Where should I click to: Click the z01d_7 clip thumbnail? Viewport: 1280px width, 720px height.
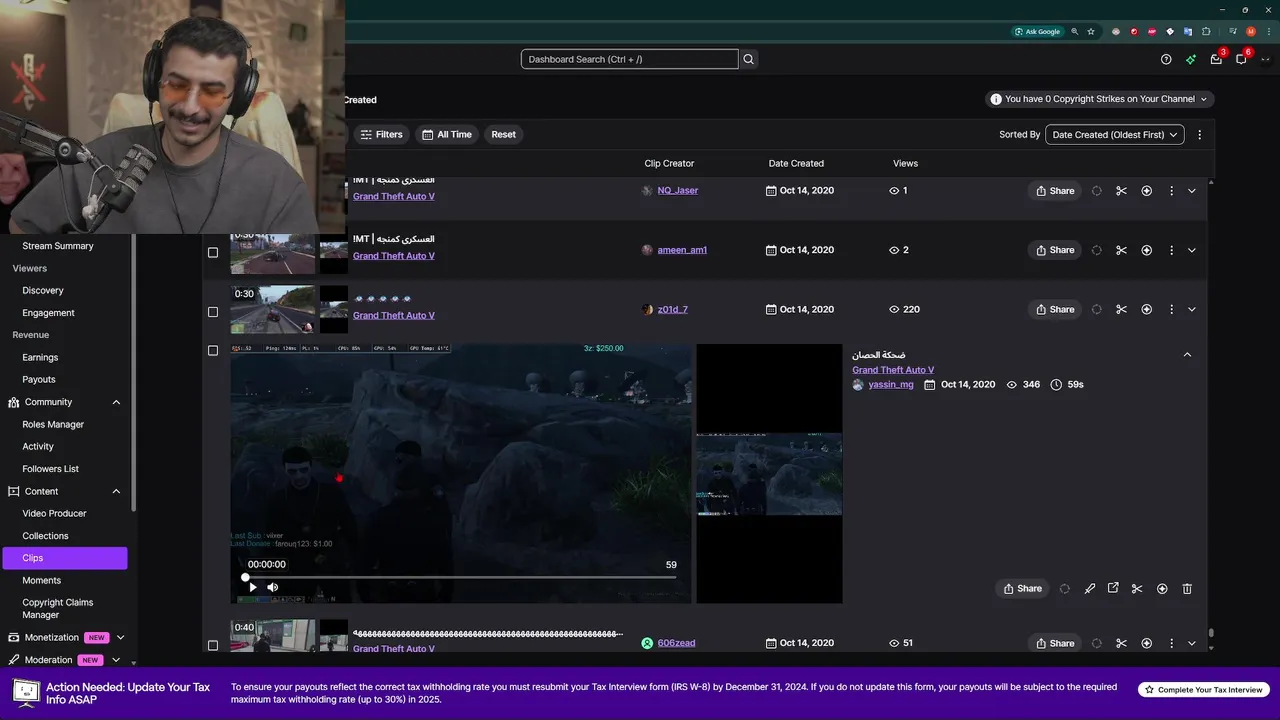(x=273, y=310)
